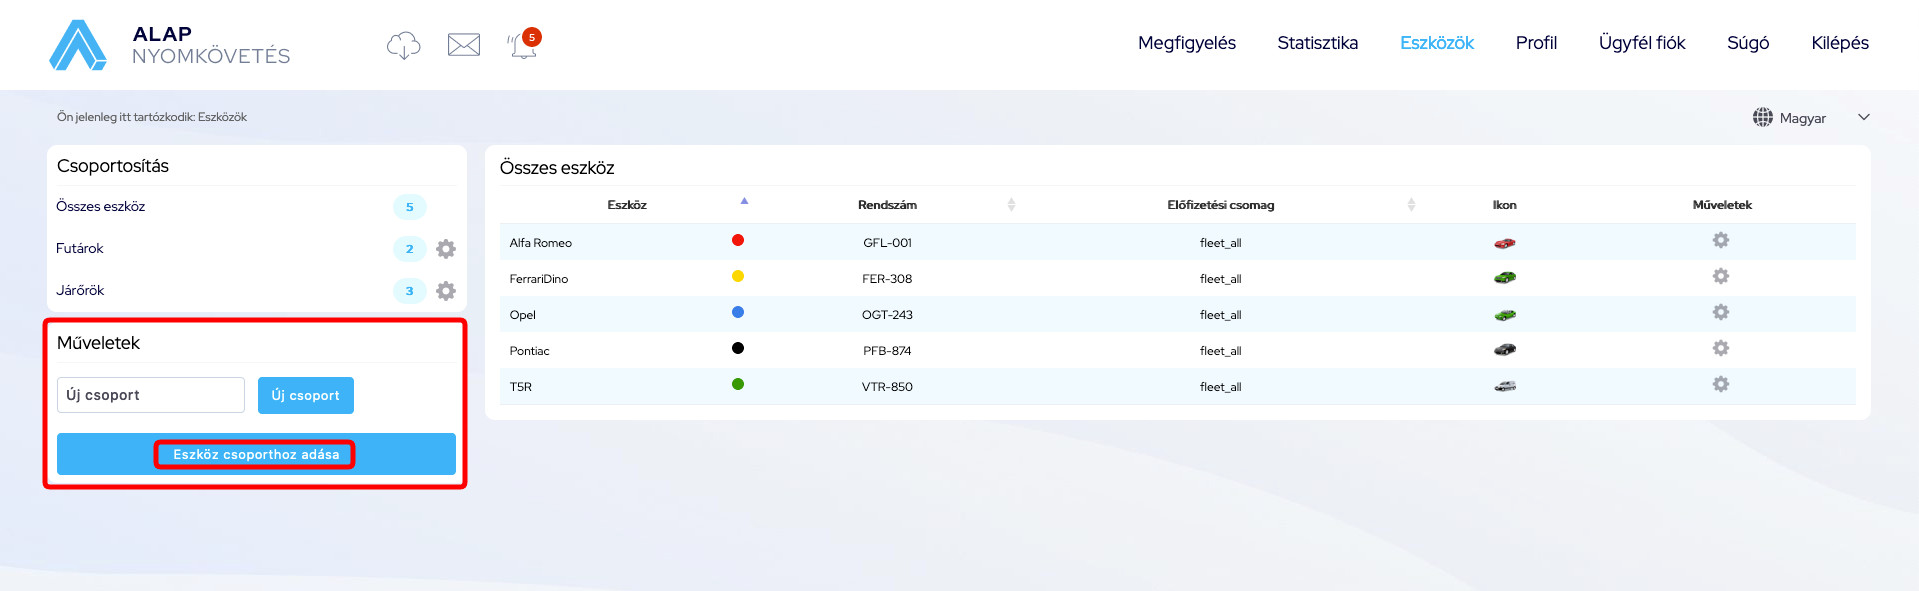
Task: Toggle Eszköz column sort arrow
Action: click(744, 201)
